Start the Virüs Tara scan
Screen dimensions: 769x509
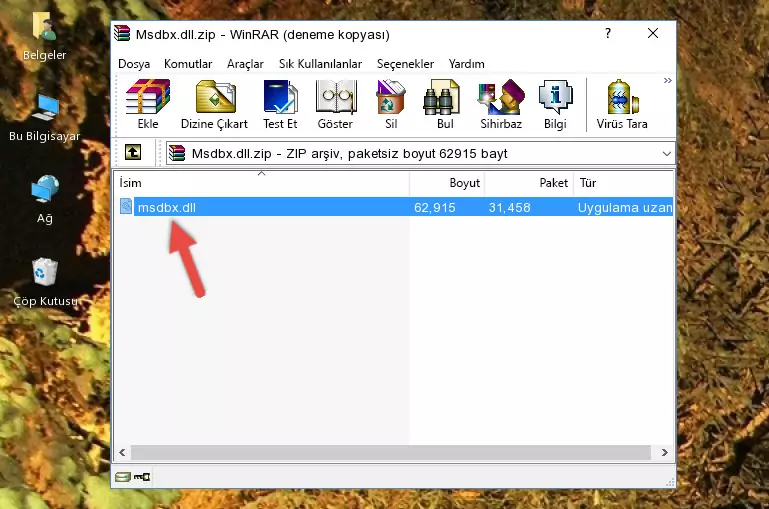(622, 104)
